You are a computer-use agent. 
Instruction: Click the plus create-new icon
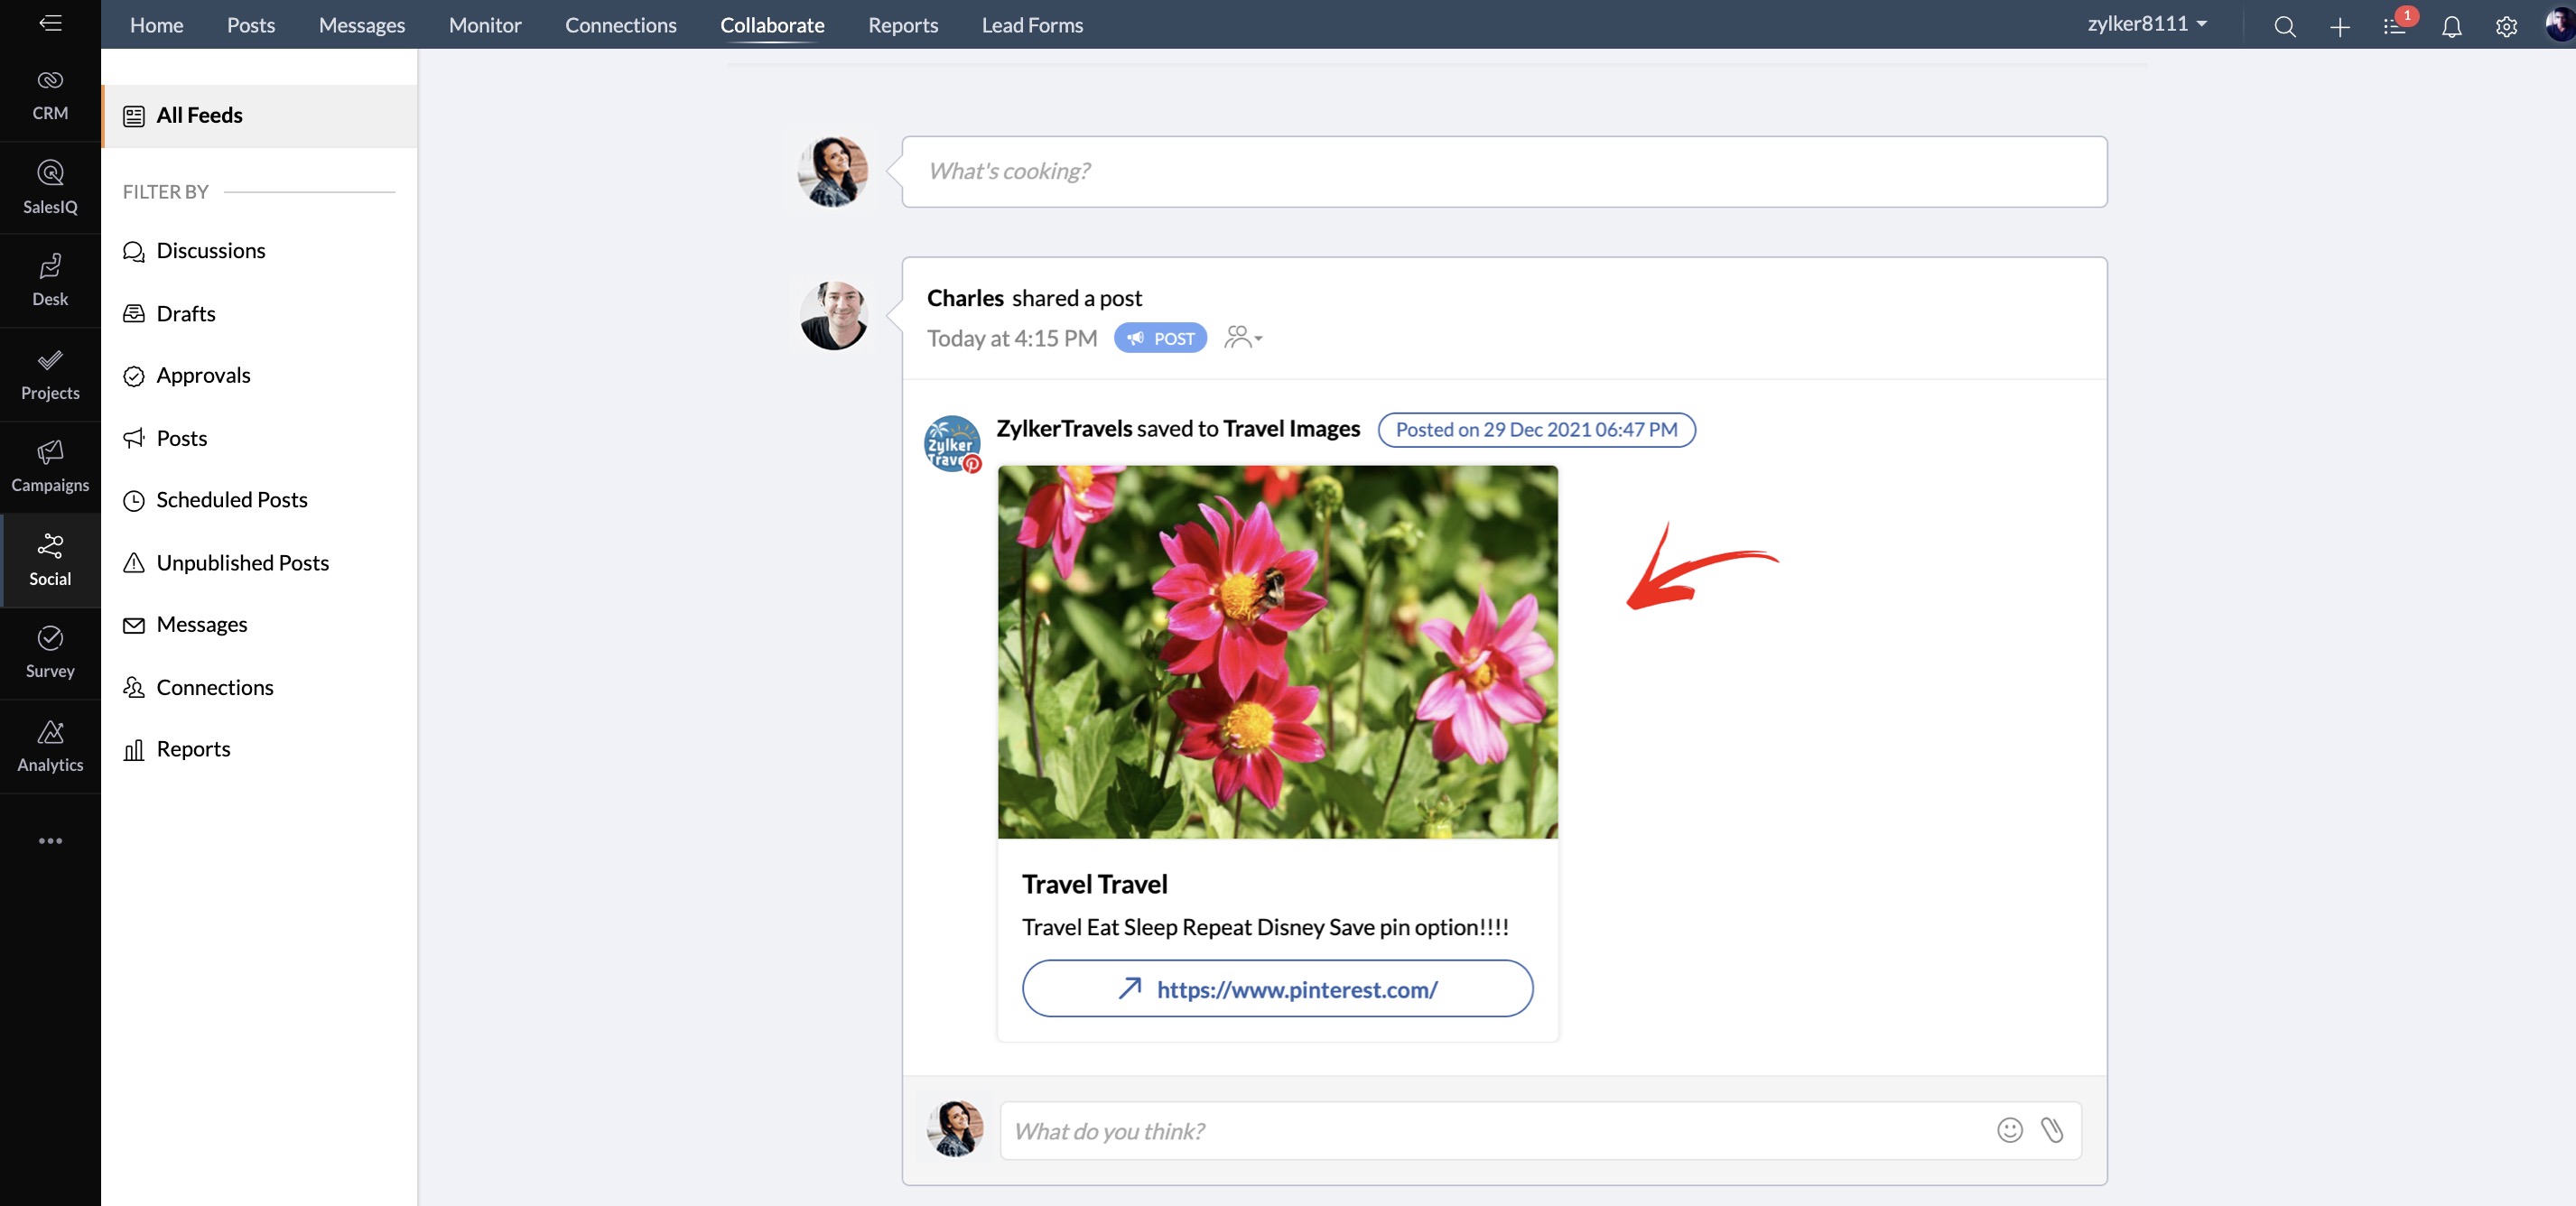tap(2339, 26)
